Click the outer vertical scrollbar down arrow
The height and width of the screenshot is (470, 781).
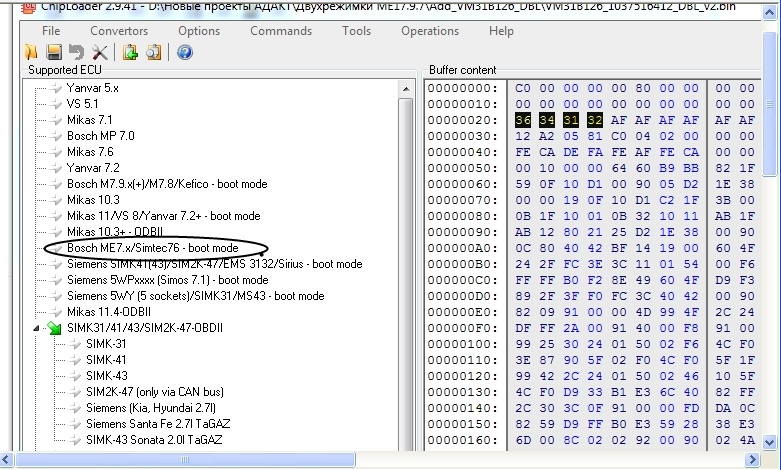click(x=769, y=442)
